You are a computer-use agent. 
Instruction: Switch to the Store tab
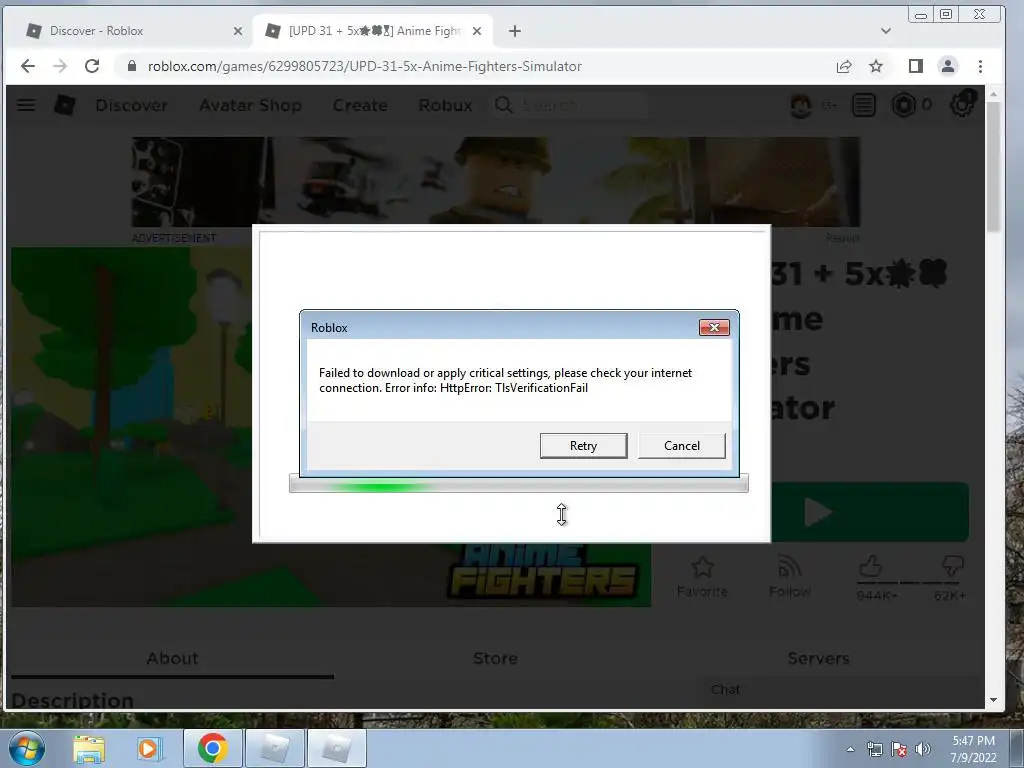tap(495, 658)
